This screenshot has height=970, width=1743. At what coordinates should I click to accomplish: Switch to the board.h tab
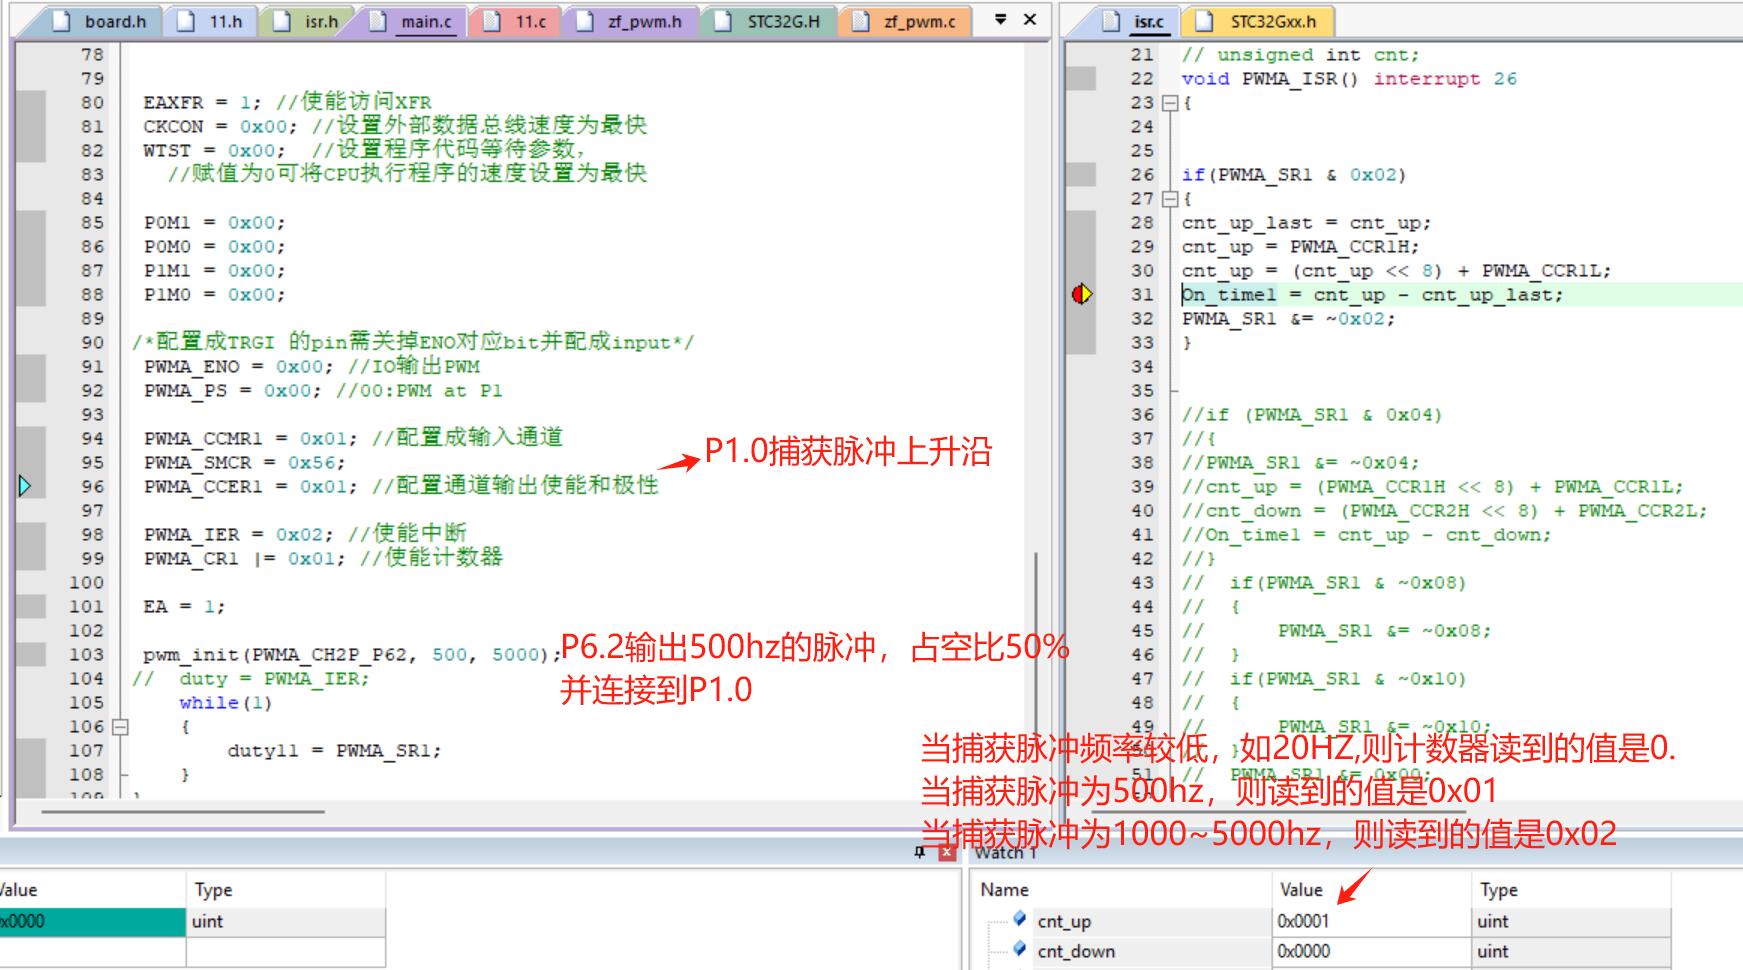(102, 21)
